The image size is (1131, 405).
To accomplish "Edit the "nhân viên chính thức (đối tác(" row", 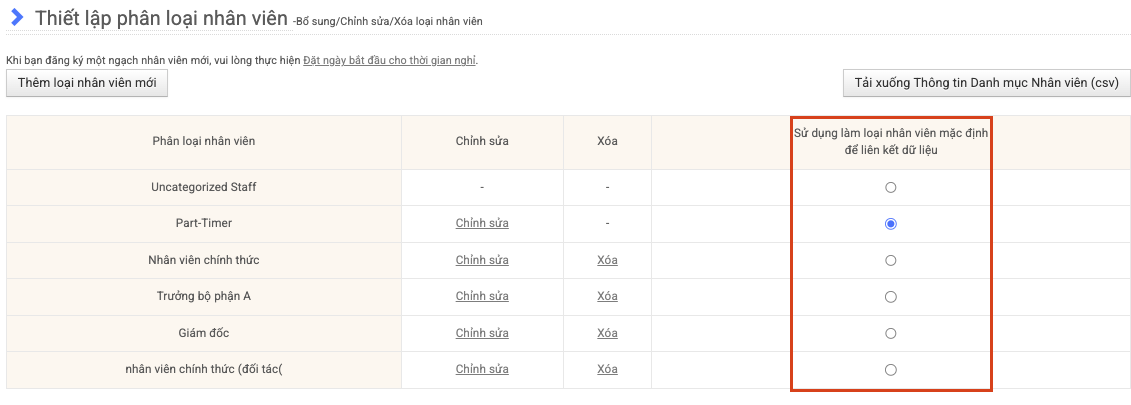I will [482, 369].
